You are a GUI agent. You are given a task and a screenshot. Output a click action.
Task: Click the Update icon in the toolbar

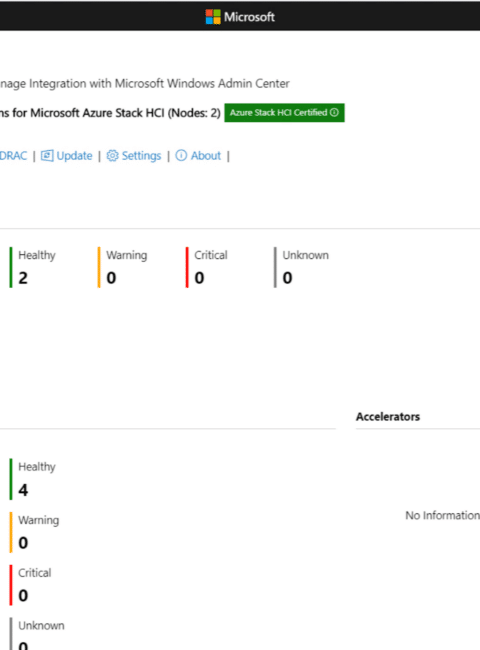click(47, 156)
